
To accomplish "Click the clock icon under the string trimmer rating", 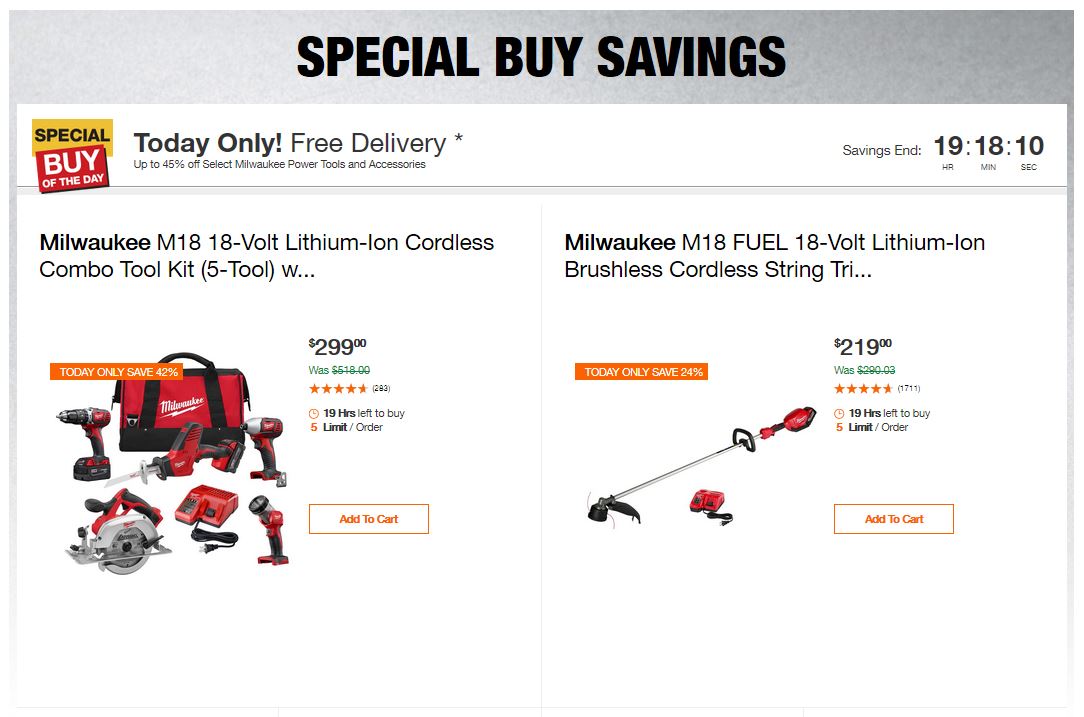I will (840, 413).
